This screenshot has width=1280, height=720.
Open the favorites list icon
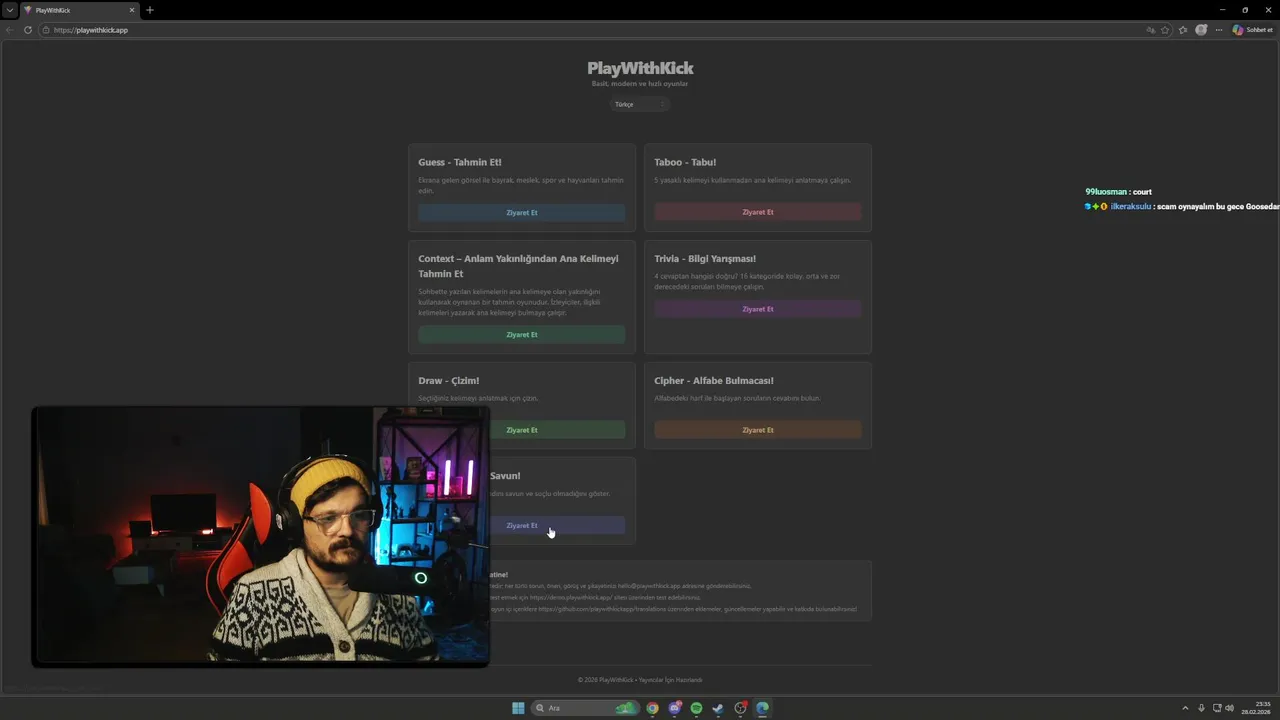point(1183,30)
